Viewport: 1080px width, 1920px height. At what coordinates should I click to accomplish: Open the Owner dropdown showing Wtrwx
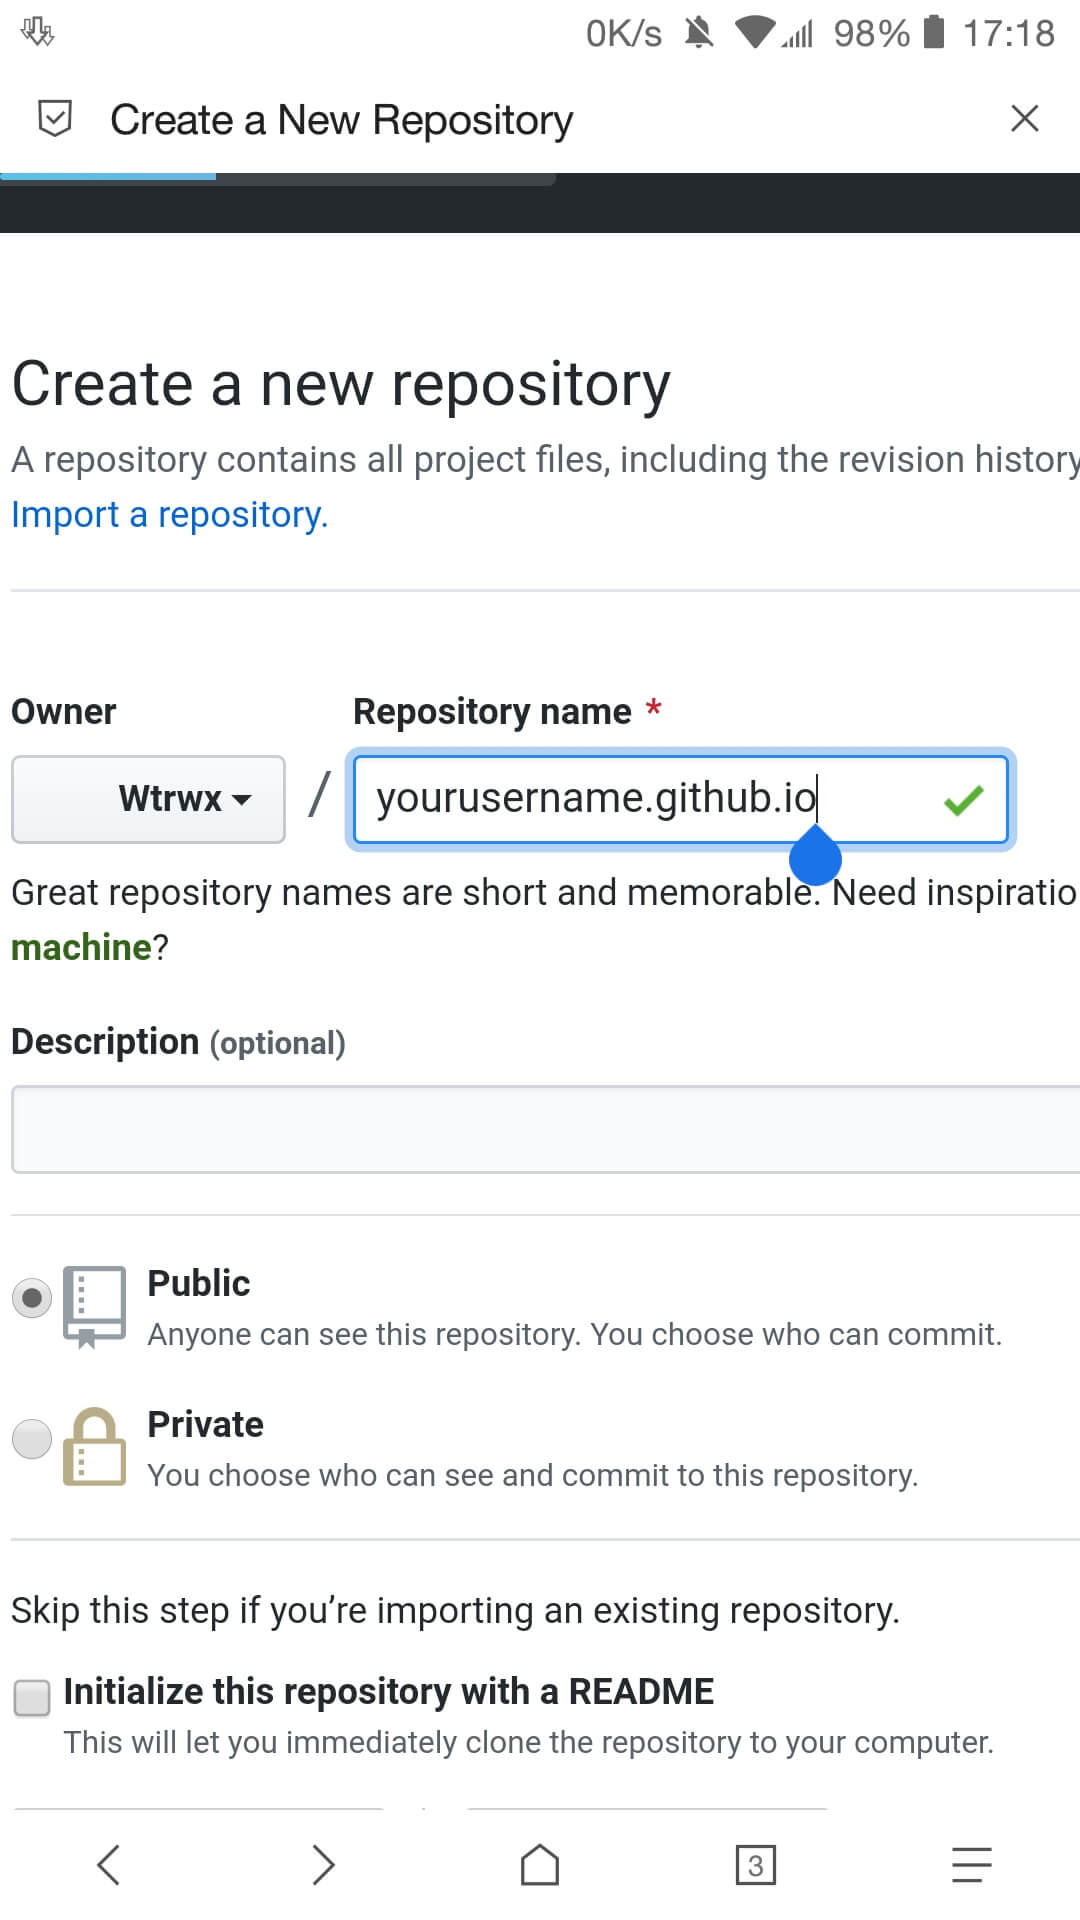148,799
